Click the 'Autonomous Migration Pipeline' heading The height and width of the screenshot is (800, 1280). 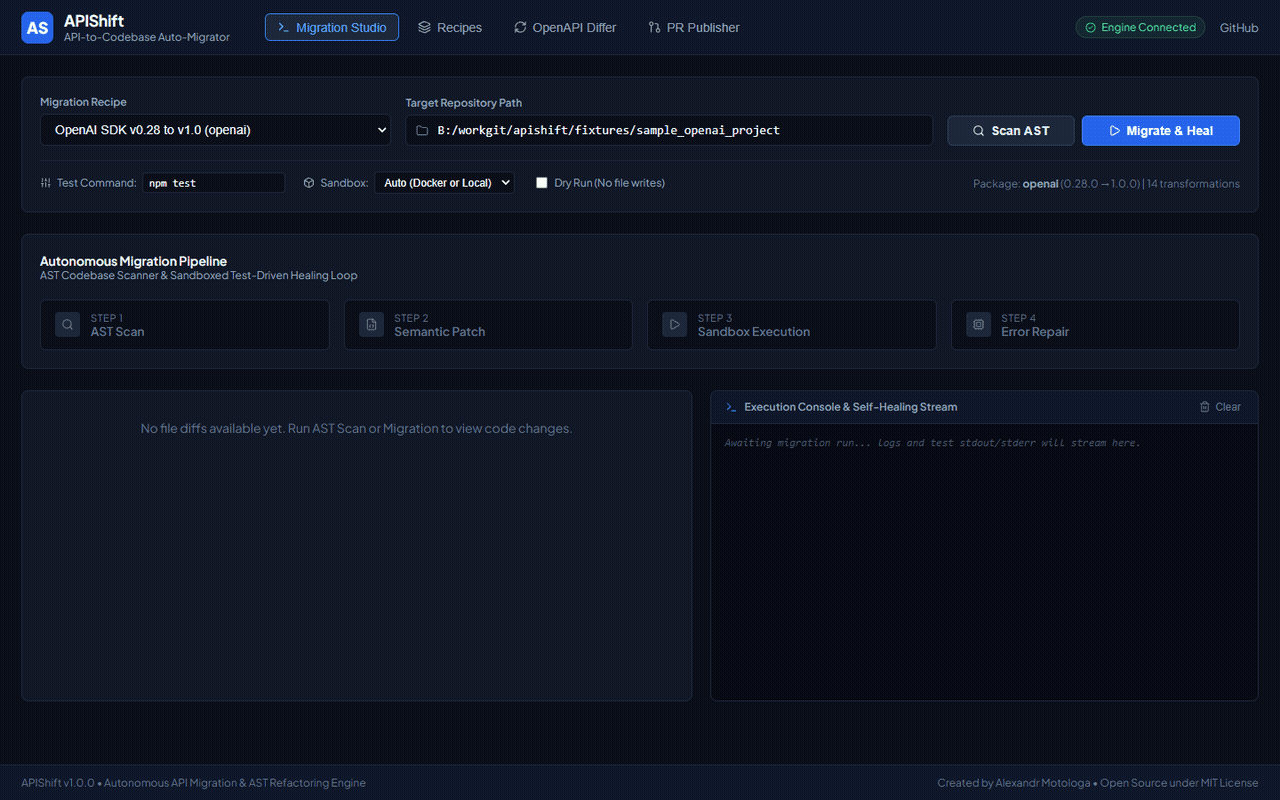coord(133,261)
